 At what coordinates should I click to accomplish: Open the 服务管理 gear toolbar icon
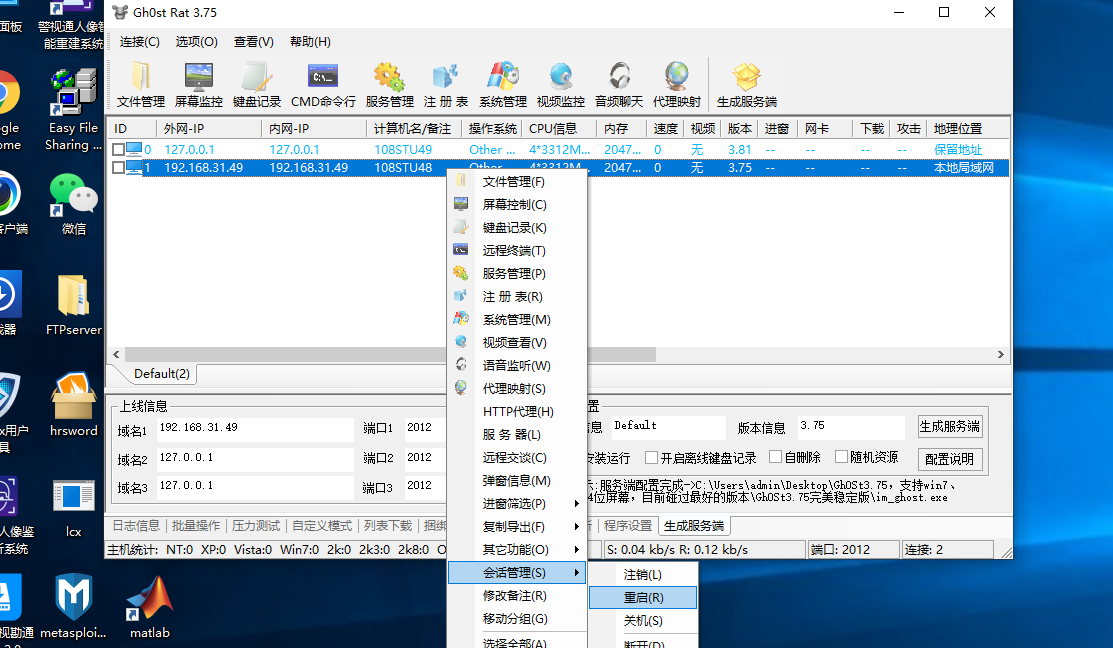point(389,84)
